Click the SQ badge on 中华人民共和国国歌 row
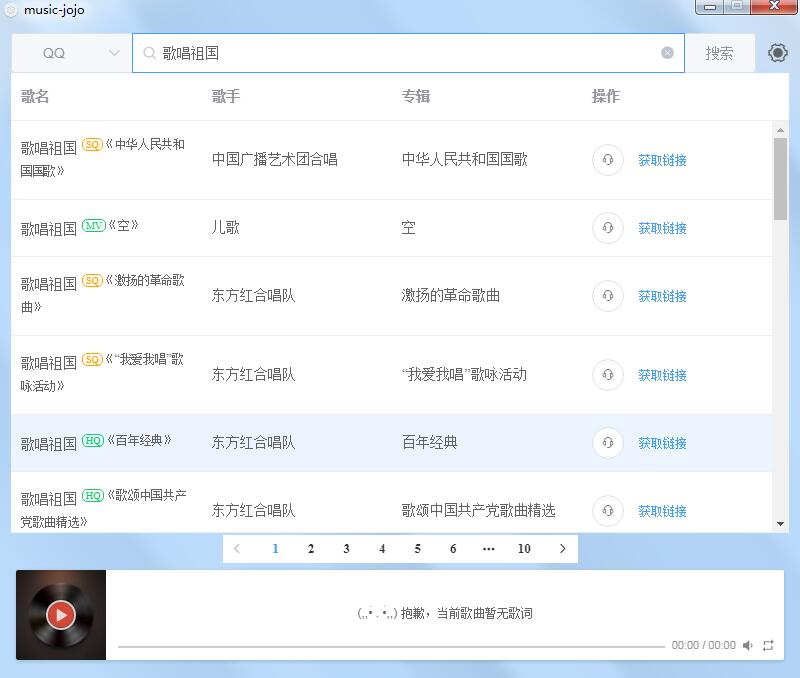The width and height of the screenshot is (800, 678). [92, 145]
